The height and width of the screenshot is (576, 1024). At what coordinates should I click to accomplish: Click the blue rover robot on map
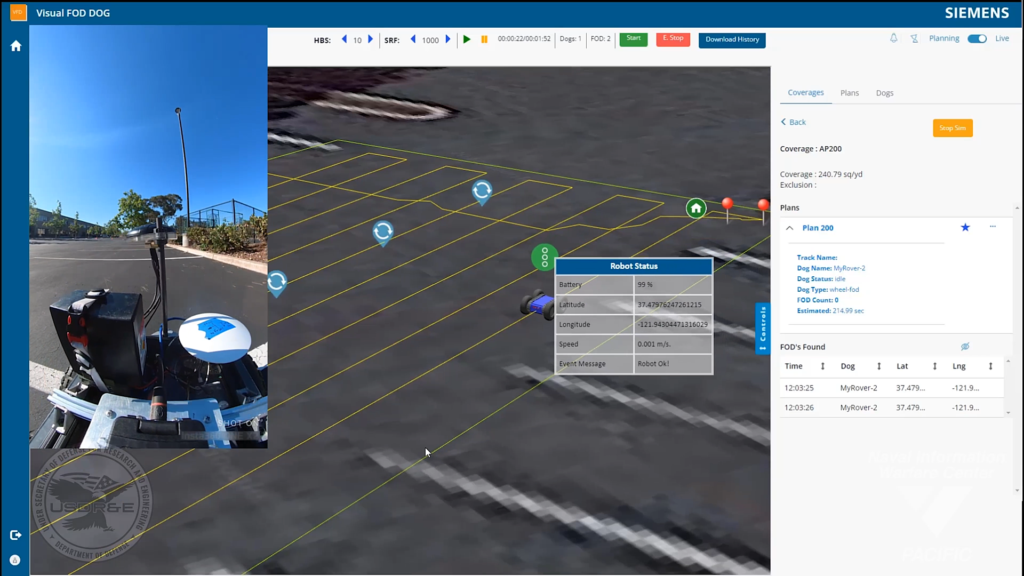tap(537, 304)
